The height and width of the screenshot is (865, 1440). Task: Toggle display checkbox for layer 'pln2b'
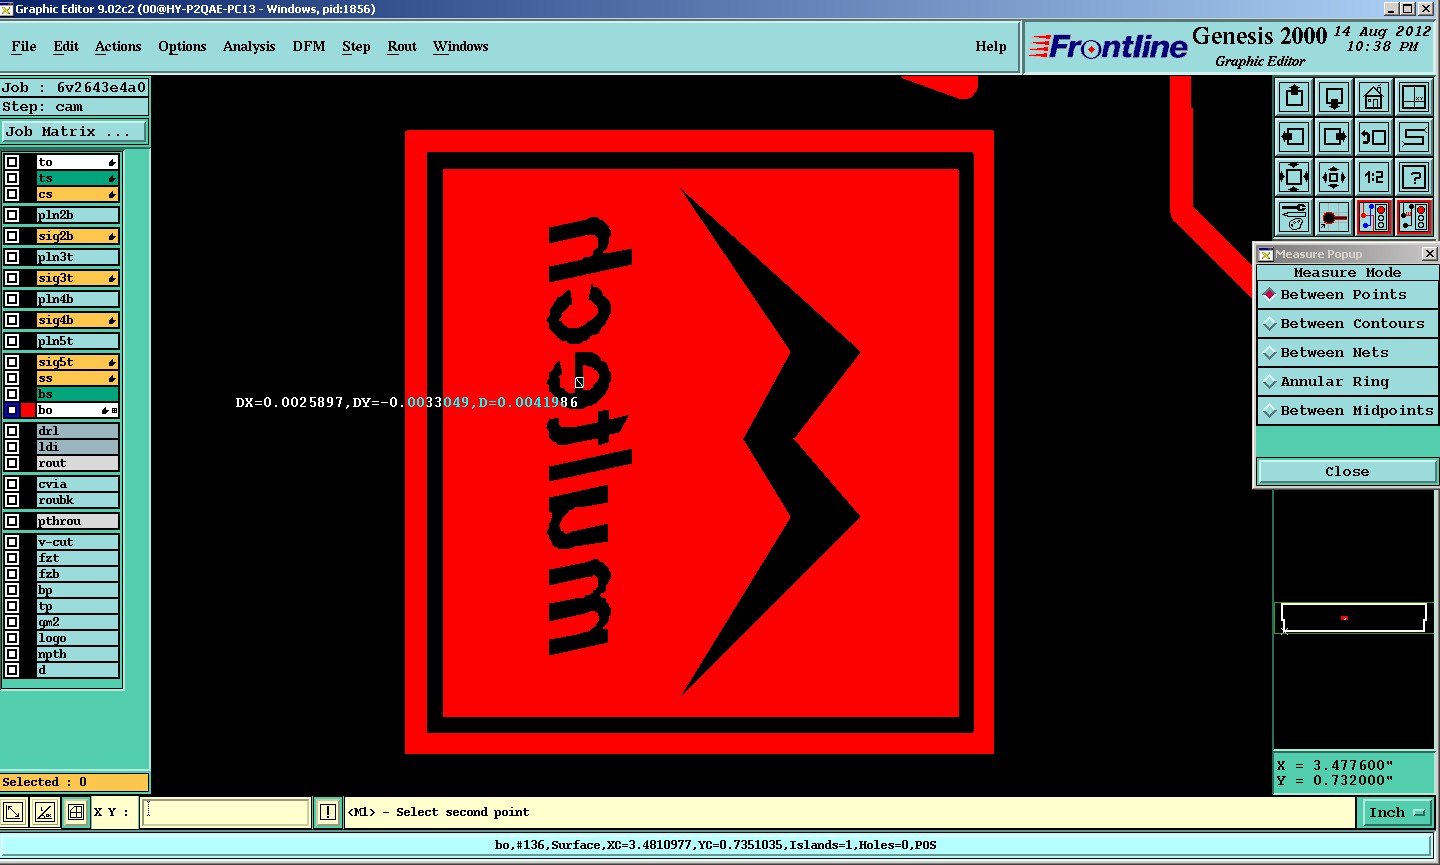click(x=12, y=215)
